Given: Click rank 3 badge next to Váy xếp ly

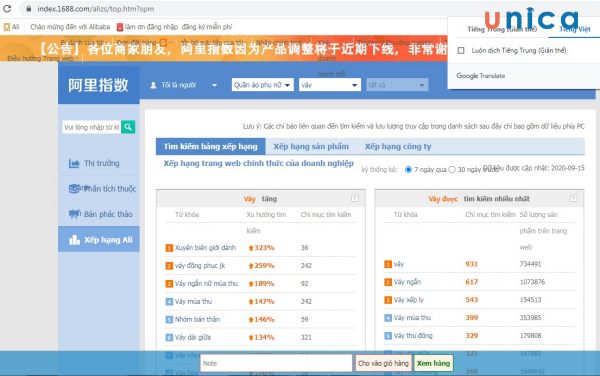Looking at the screenshot, I should click(388, 300).
